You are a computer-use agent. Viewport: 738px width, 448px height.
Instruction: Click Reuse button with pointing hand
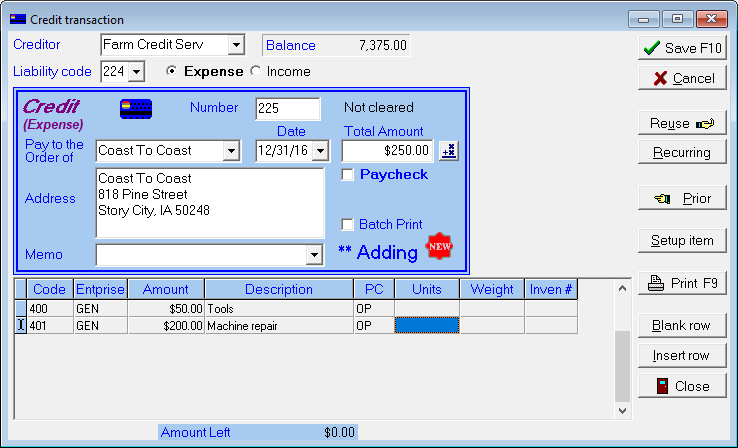683,123
